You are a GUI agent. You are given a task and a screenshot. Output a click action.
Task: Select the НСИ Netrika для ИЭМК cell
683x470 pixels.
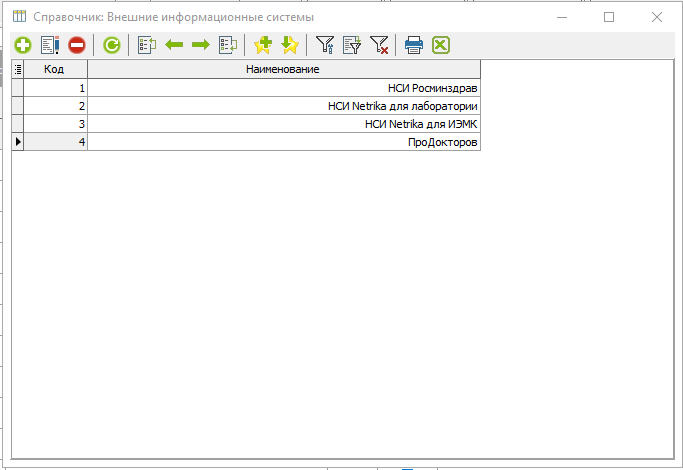pos(284,124)
